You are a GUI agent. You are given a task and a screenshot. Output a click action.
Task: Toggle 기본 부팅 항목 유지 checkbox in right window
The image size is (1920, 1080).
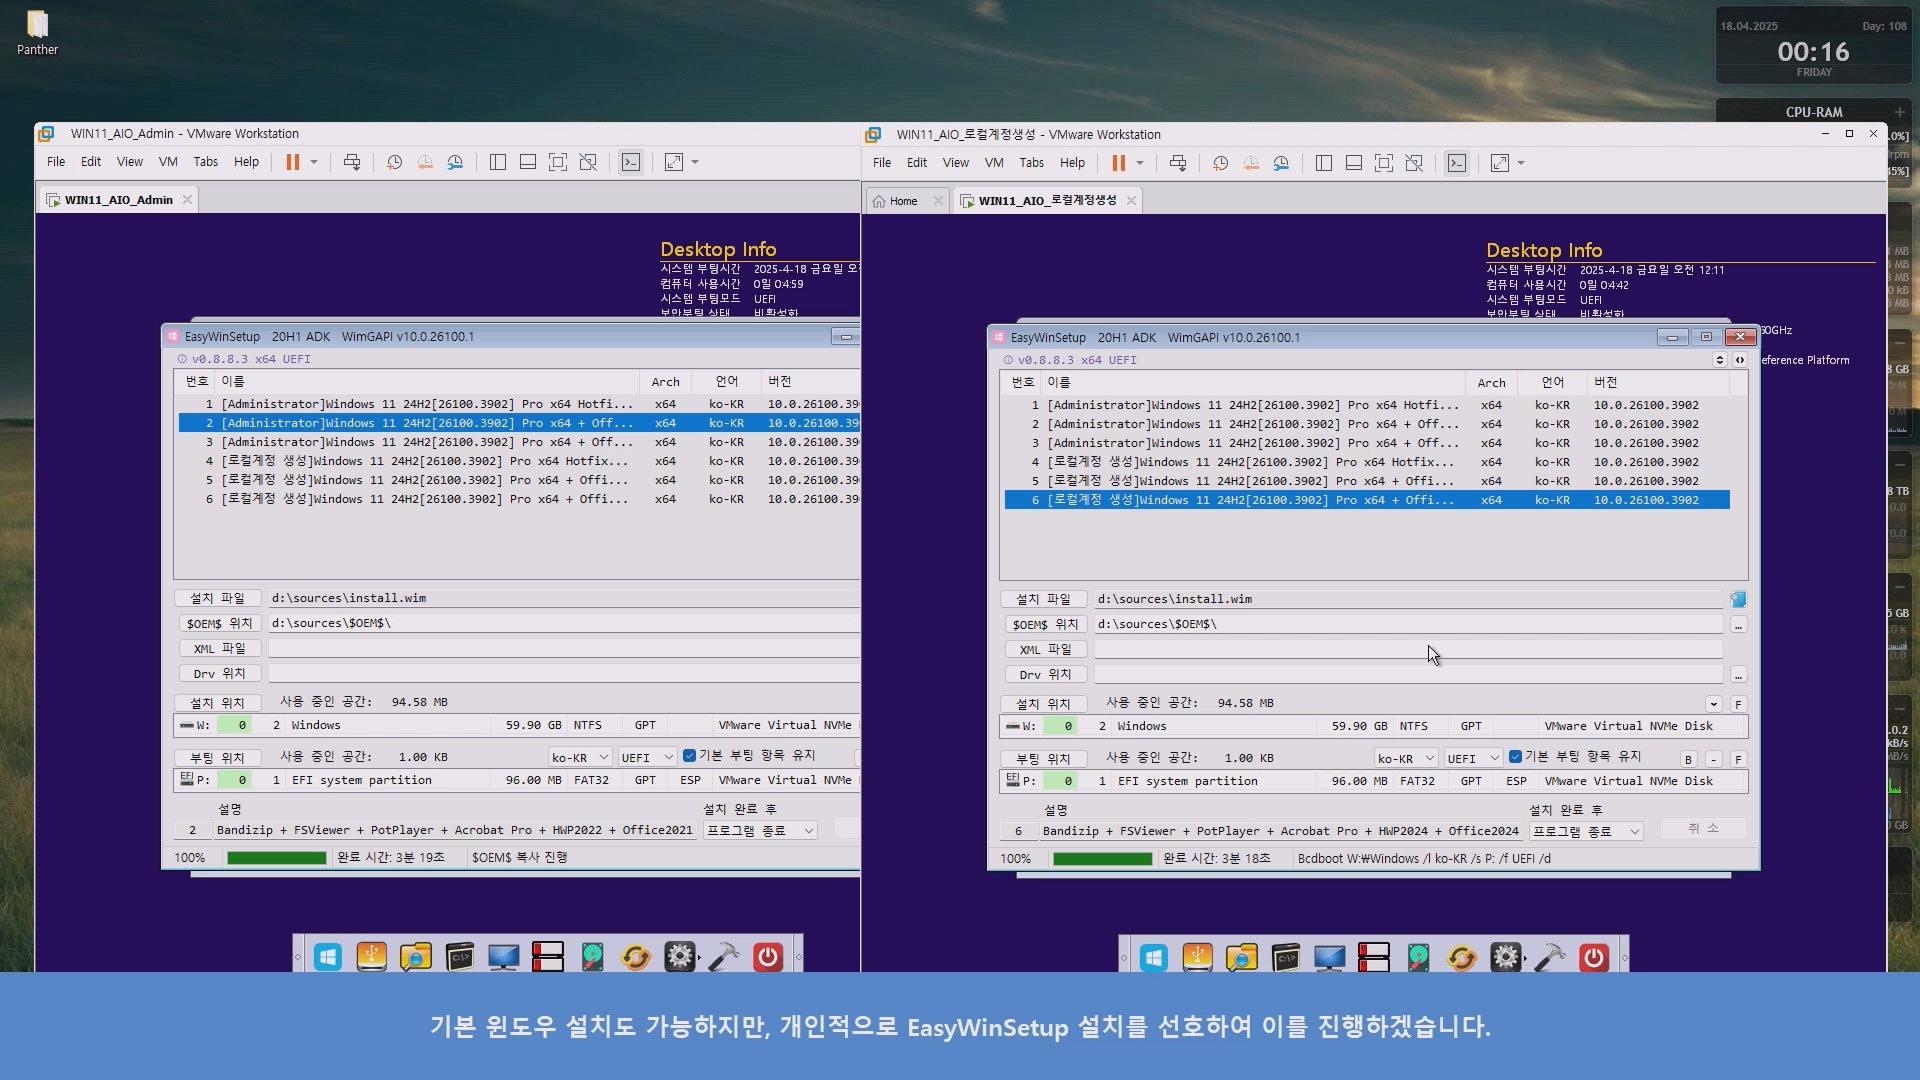point(1515,757)
